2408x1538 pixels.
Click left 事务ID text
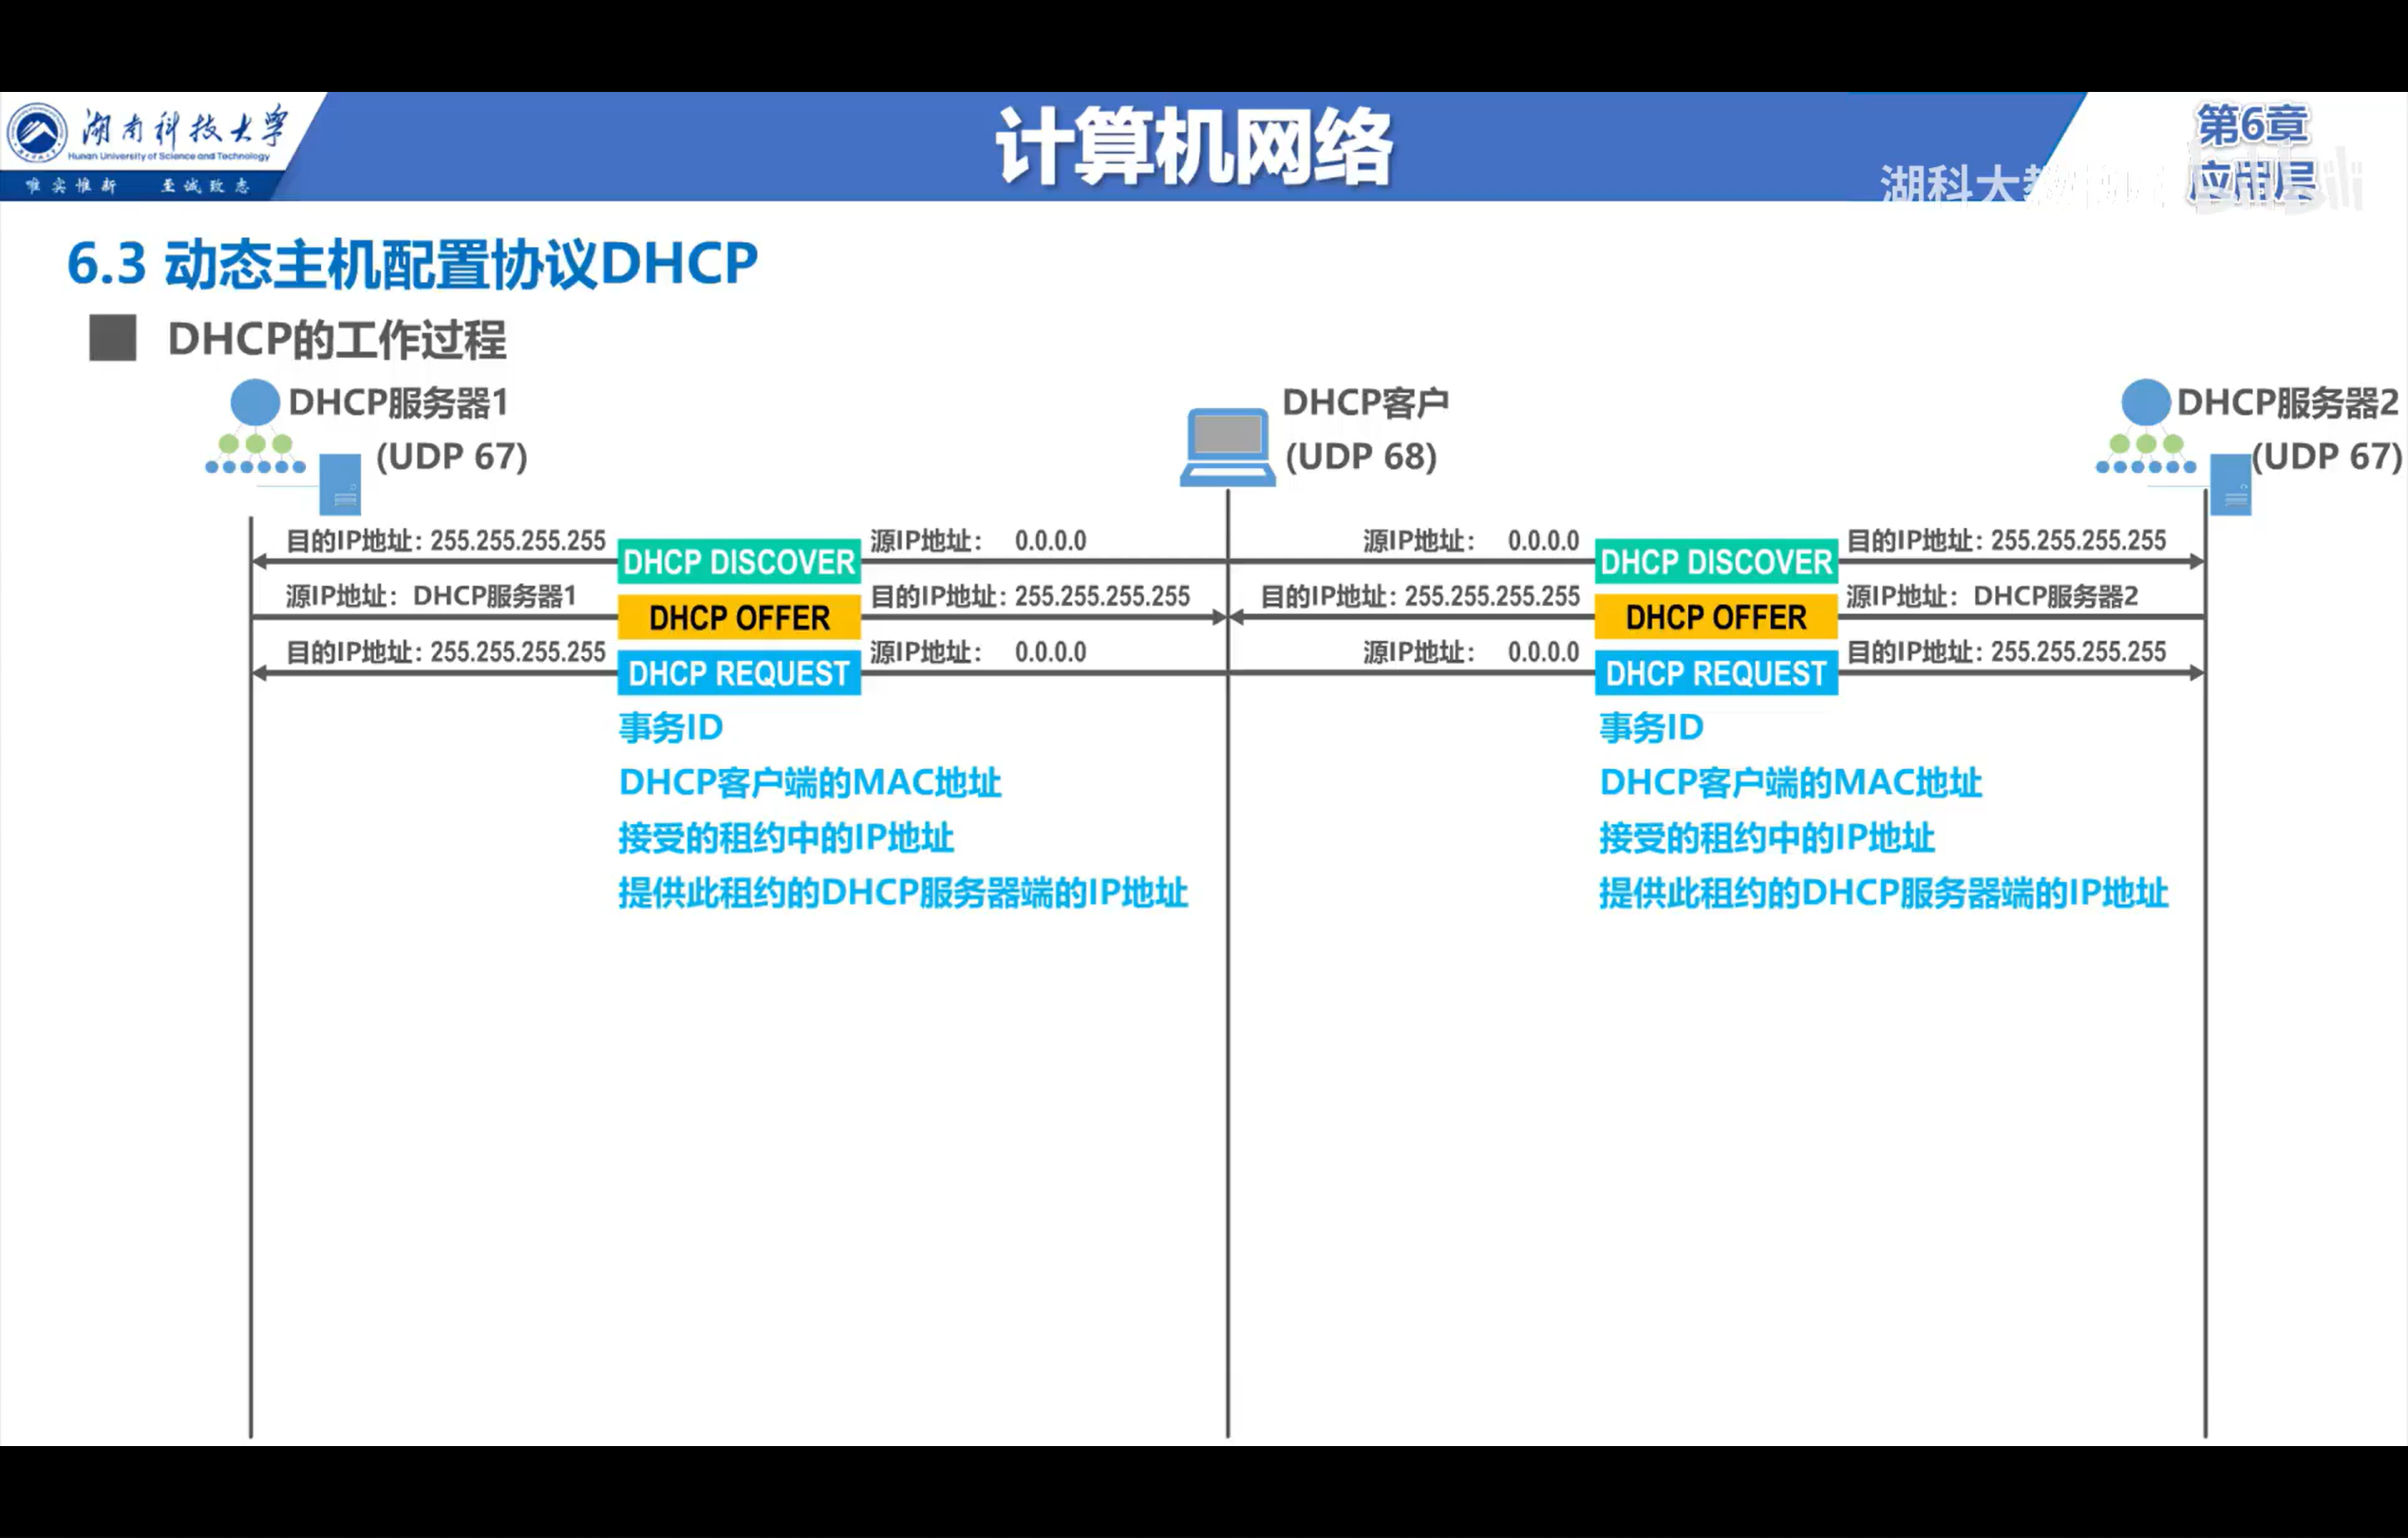coord(670,727)
